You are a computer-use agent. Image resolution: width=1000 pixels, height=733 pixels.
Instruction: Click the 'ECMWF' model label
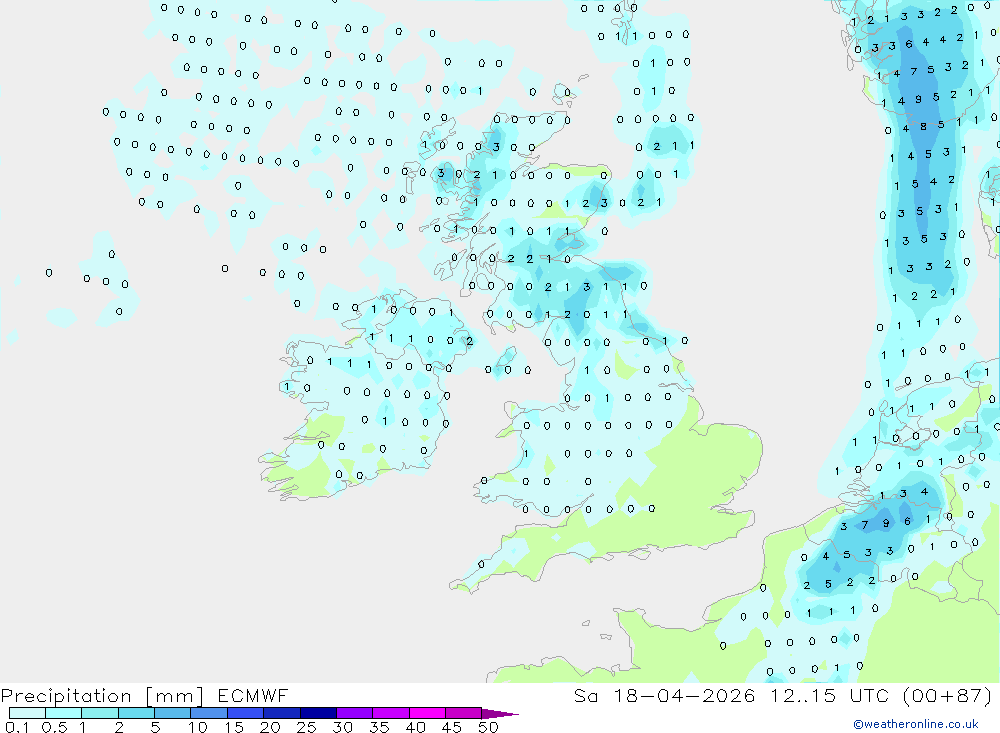click(253, 695)
